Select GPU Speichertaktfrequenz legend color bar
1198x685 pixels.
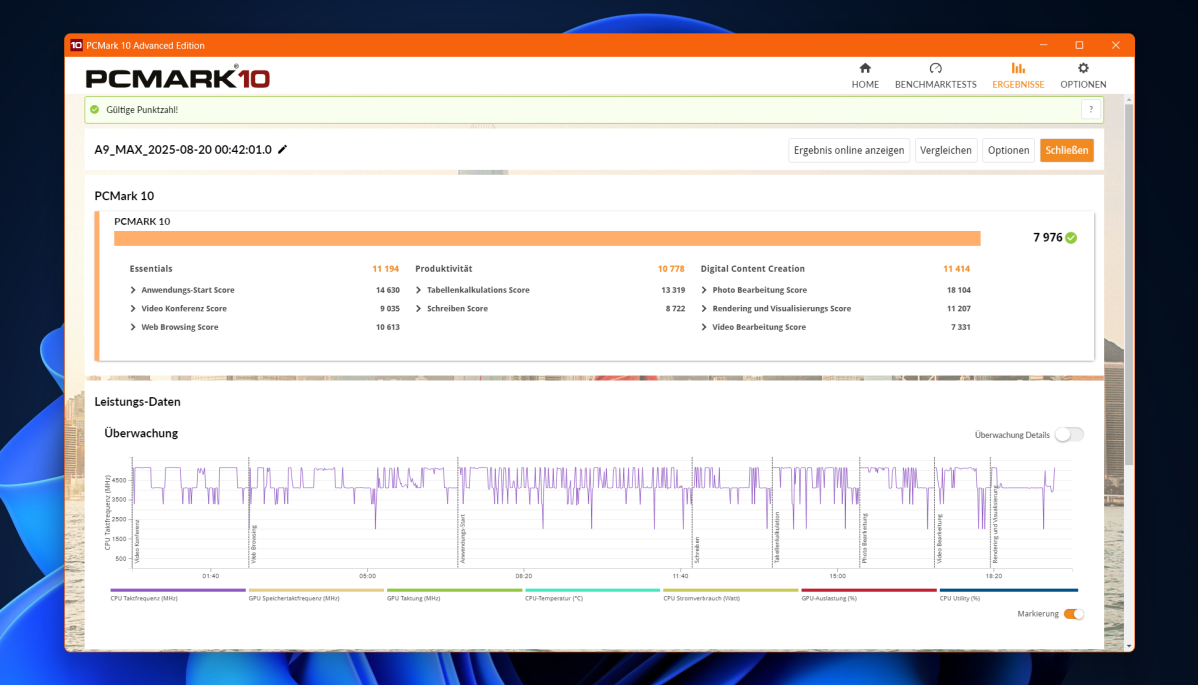click(316, 590)
